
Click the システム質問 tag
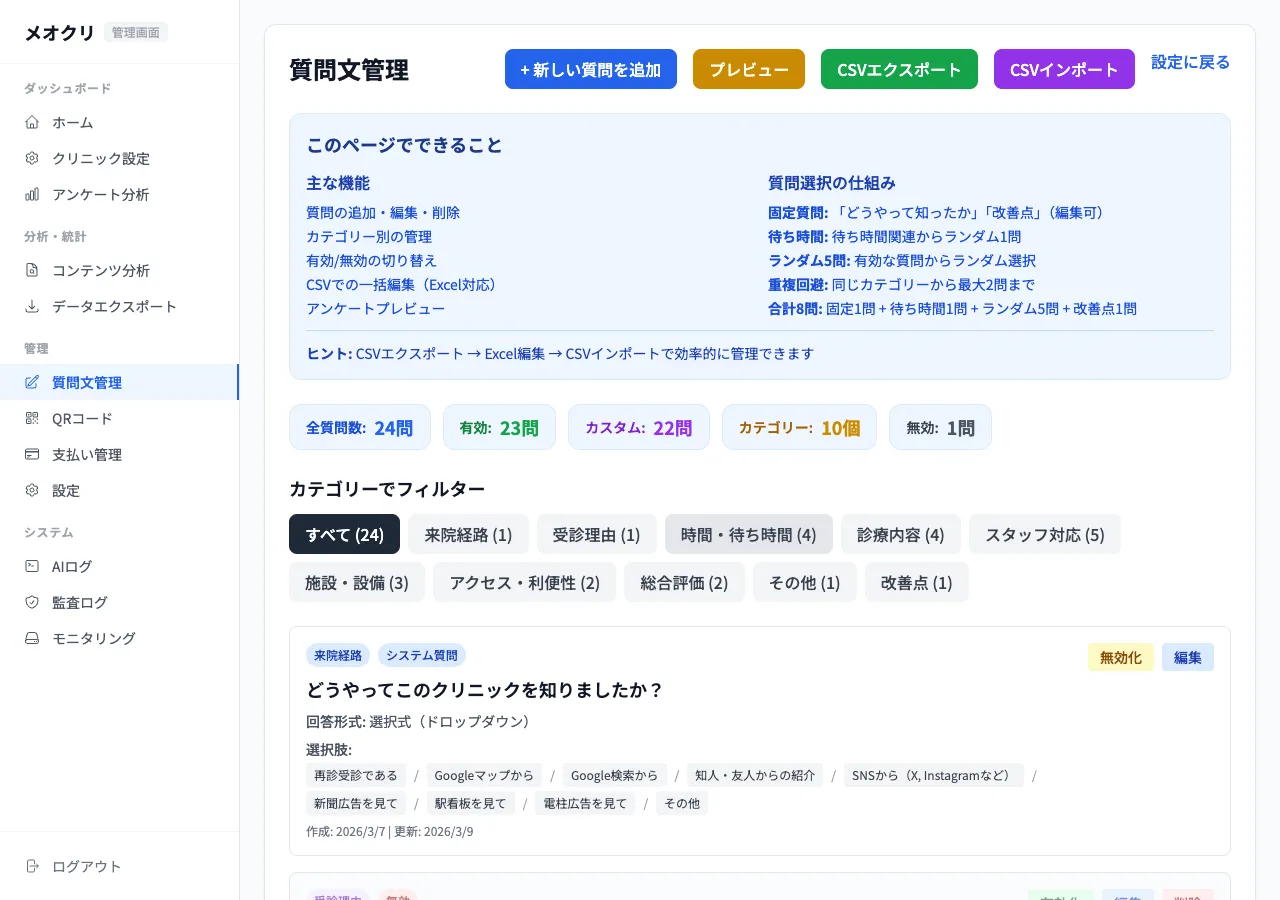pos(422,655)
